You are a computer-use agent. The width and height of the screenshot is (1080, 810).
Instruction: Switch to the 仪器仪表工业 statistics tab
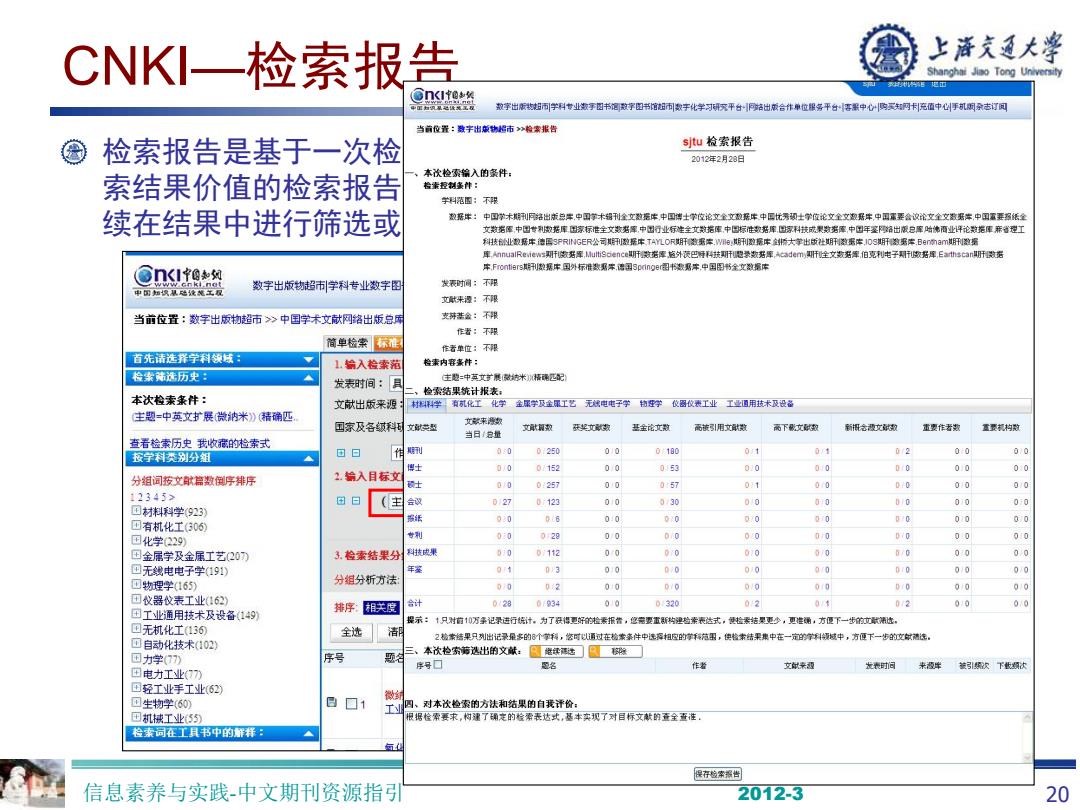point(694,404)
